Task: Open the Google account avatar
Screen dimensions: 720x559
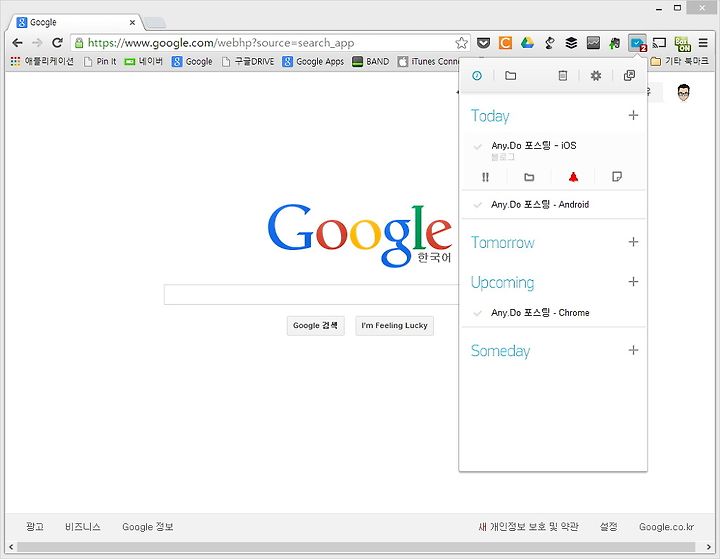Action: click(683, 92)
